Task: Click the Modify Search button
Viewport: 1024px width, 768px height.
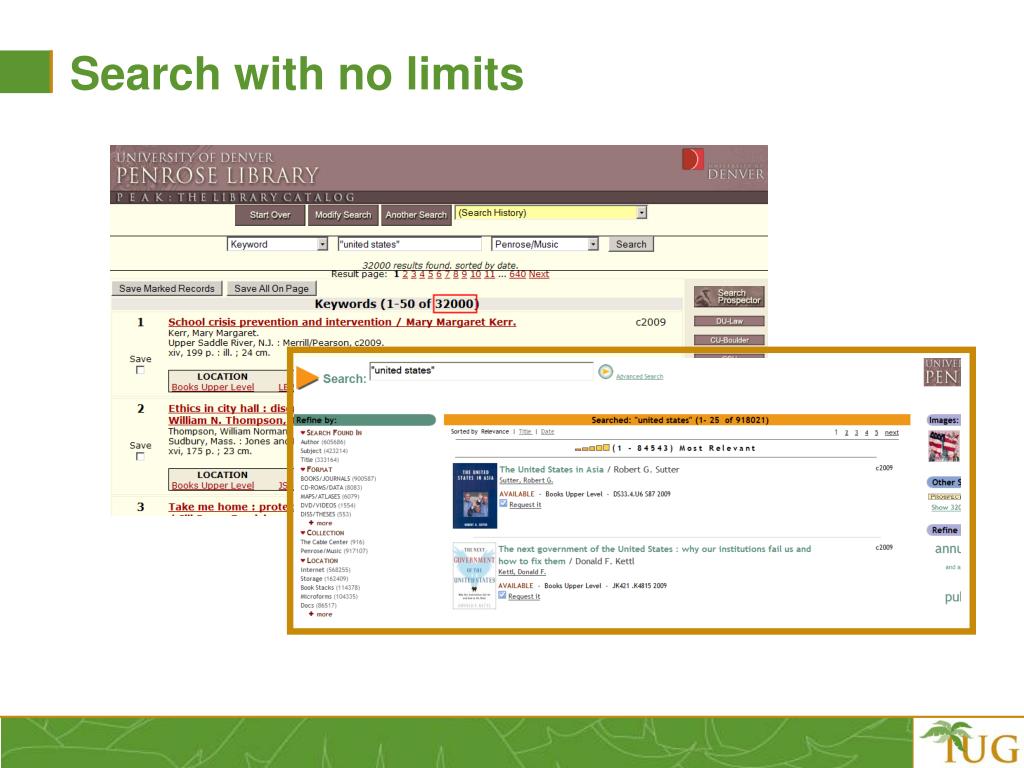Action: [343, 215]
